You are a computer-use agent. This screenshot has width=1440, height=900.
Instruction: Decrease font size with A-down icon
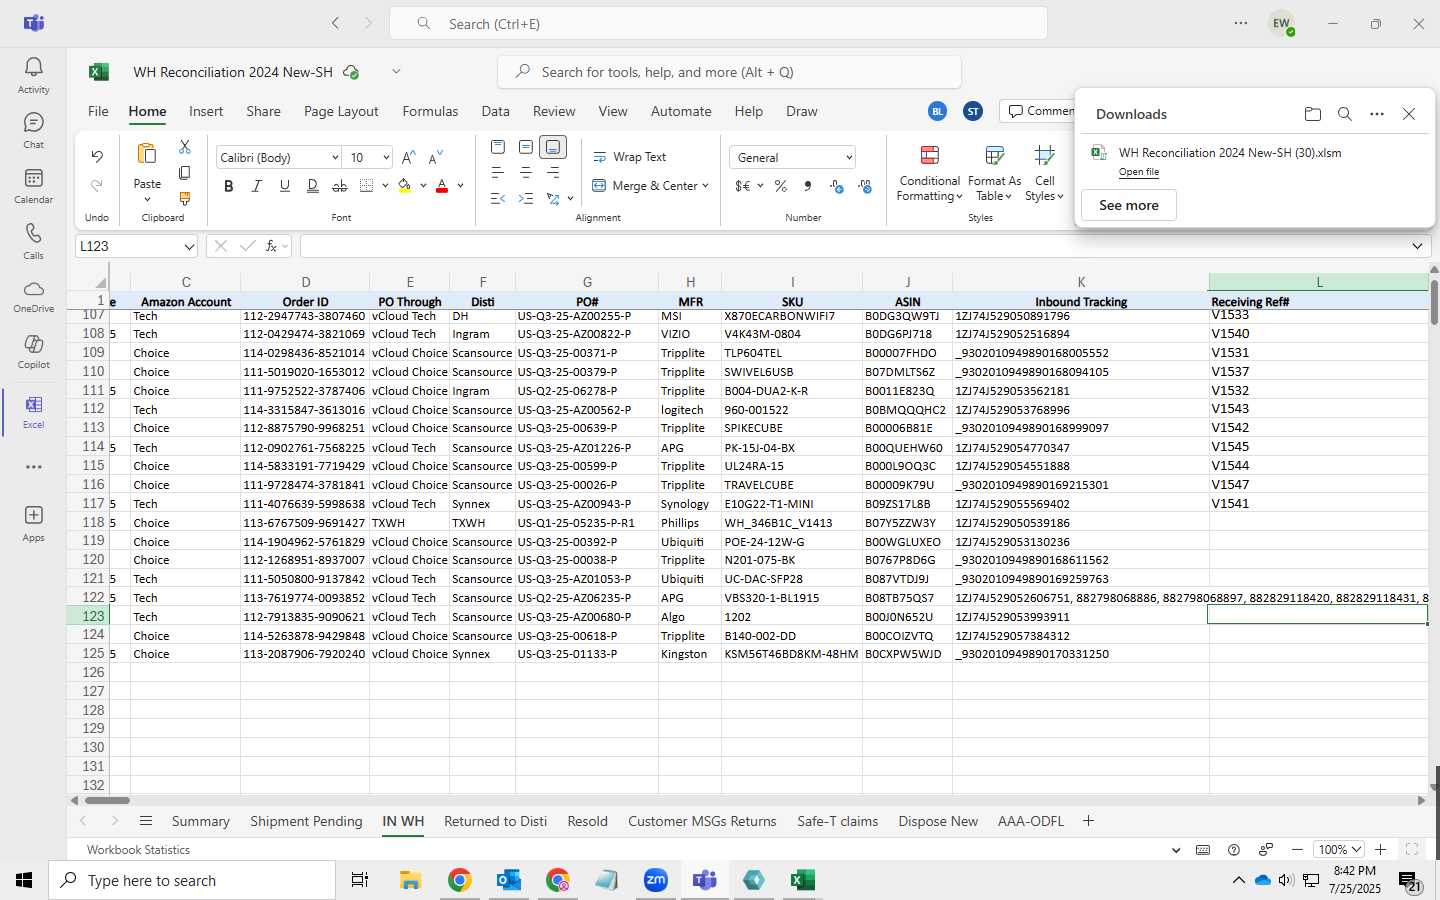436,157
